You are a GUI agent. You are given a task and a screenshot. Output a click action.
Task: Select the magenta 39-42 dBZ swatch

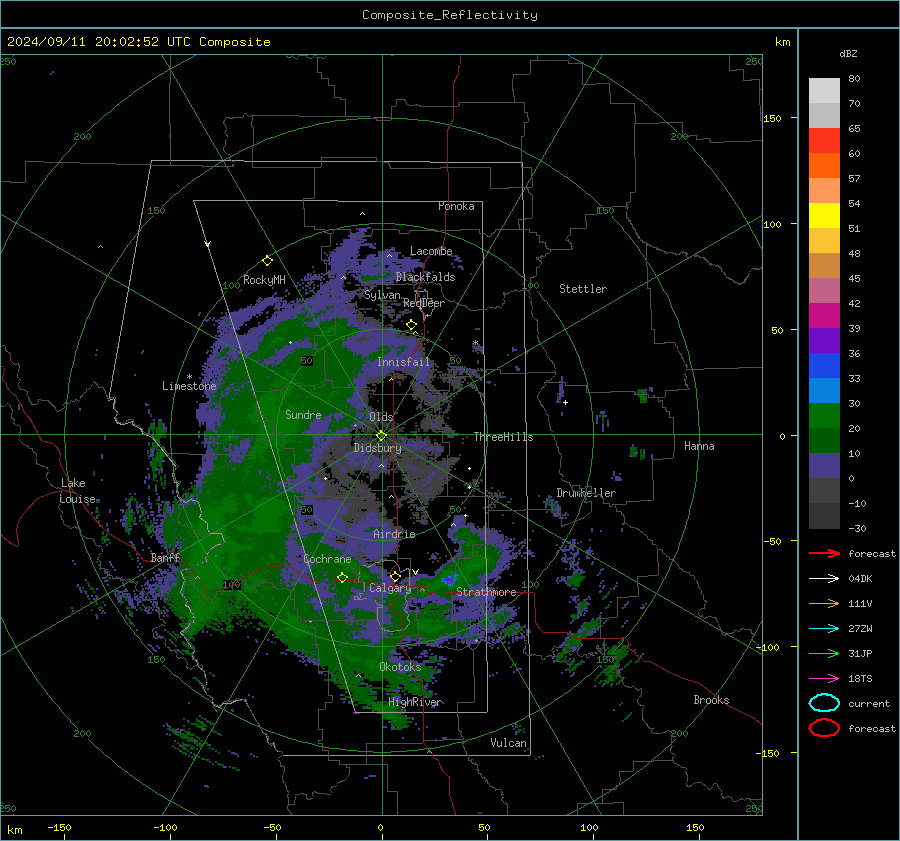pos(824,316)
